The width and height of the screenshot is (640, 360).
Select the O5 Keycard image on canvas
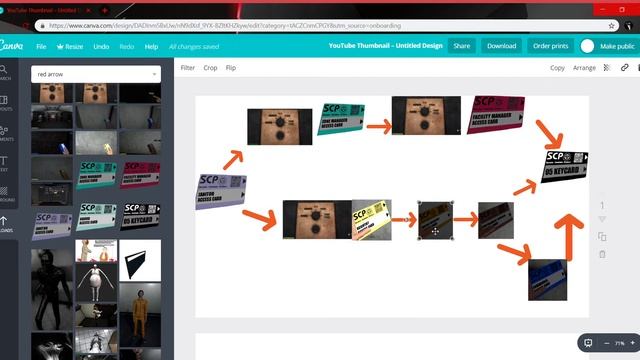tap(565, 166)
